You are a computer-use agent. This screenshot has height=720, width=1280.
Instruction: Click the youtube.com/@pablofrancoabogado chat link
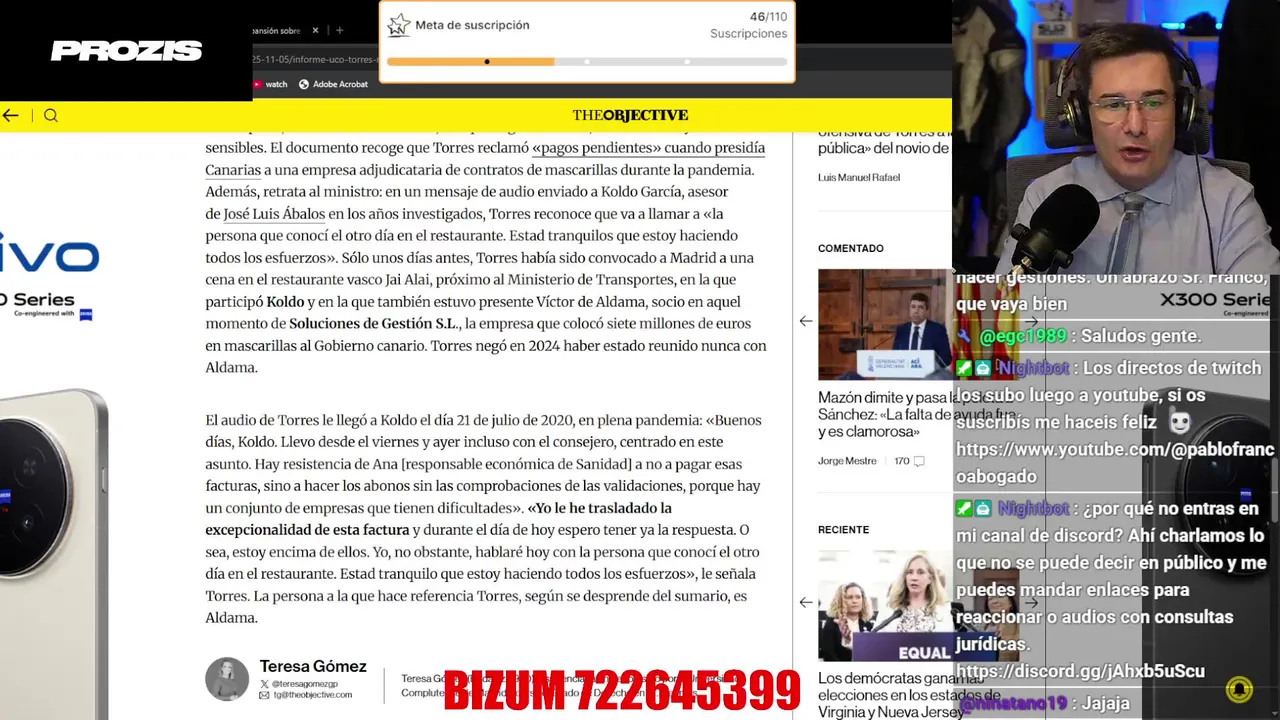click(x=1115, y=463)
